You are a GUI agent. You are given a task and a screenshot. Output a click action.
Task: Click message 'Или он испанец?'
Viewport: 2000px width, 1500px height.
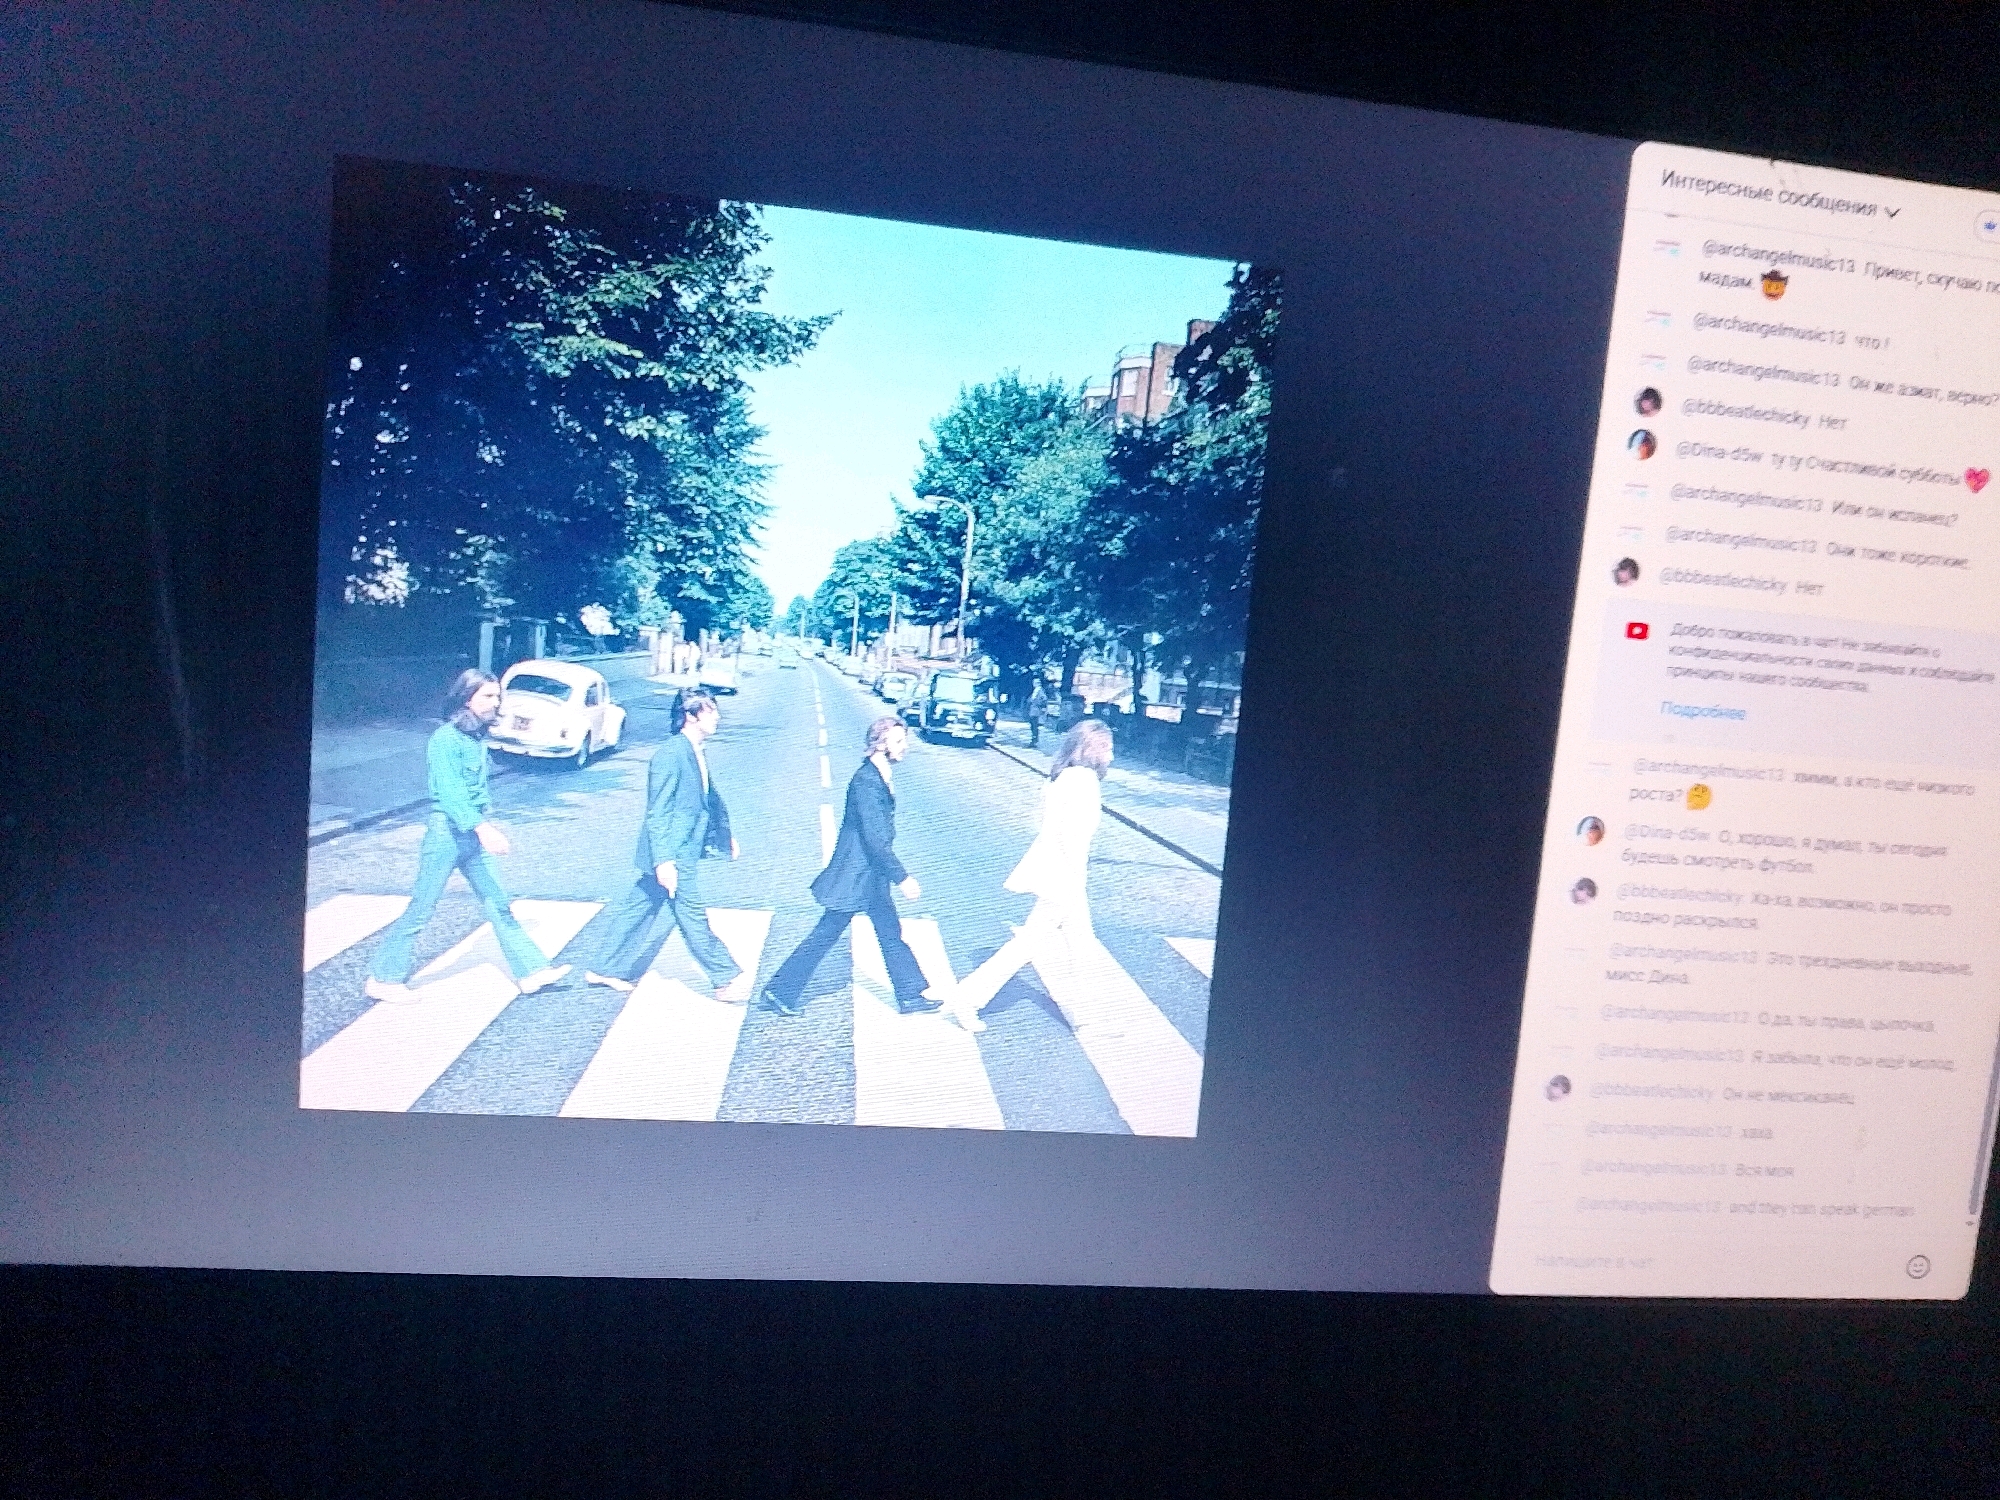pyautogui.click(x=1893, y=514)
